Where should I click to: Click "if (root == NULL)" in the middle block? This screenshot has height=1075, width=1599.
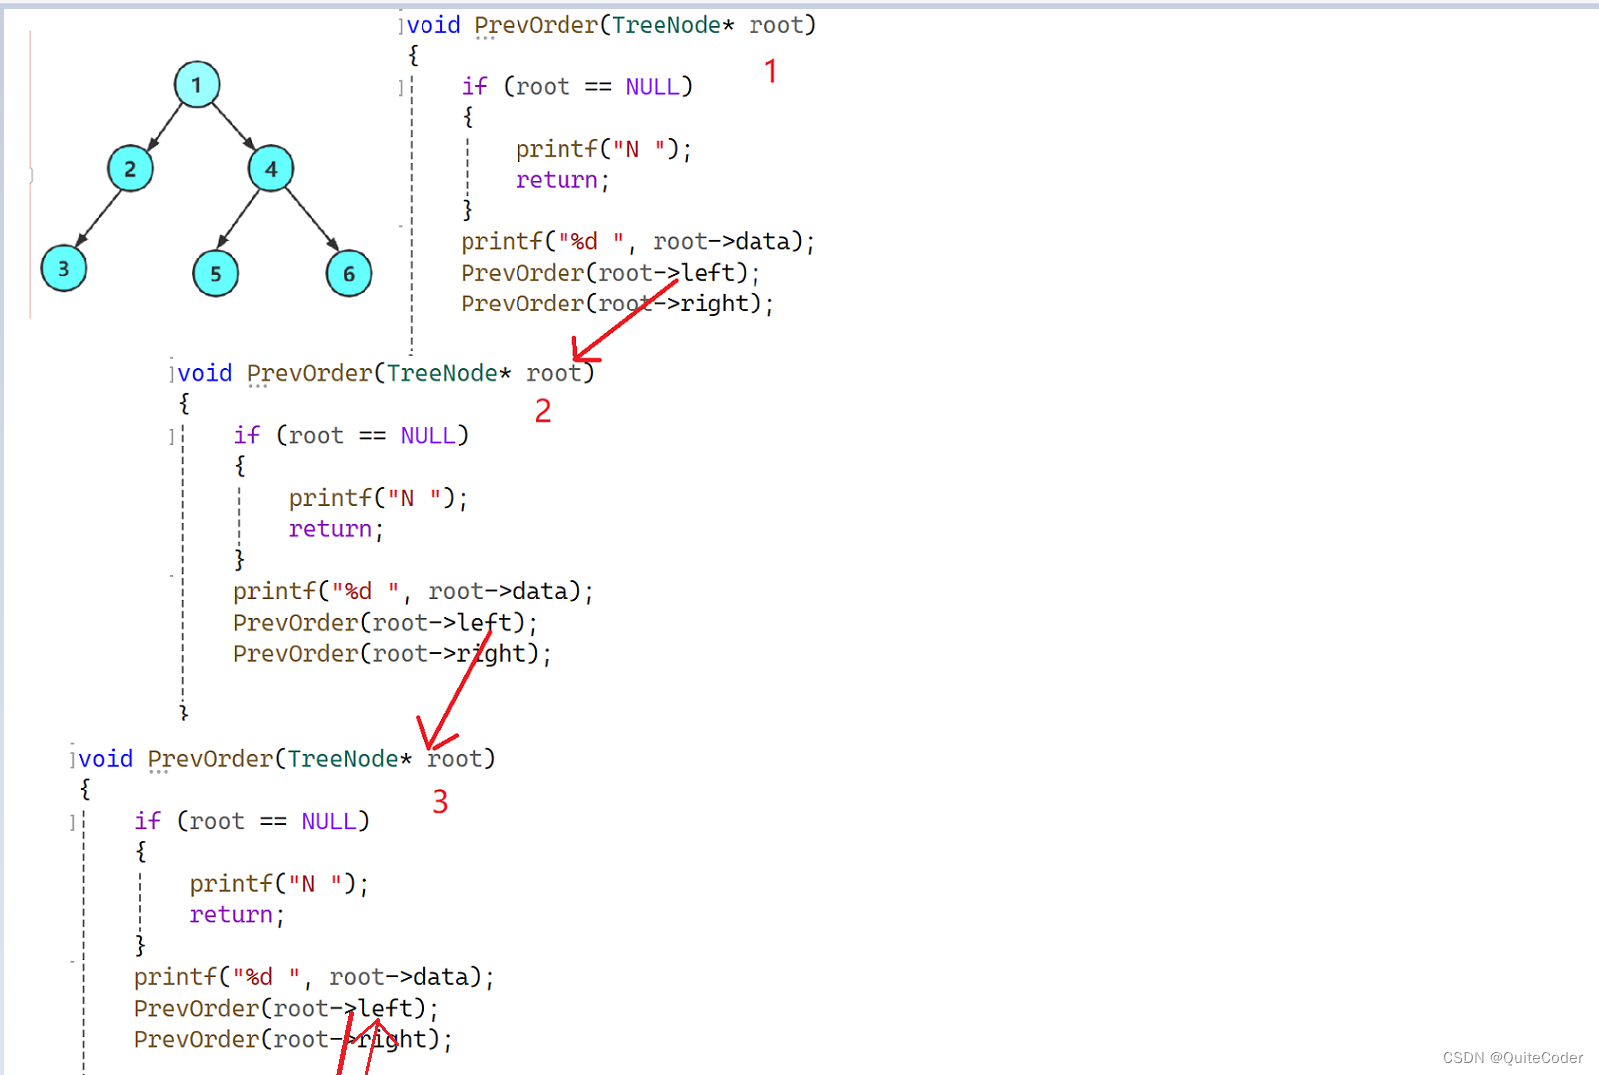(351, 436)
